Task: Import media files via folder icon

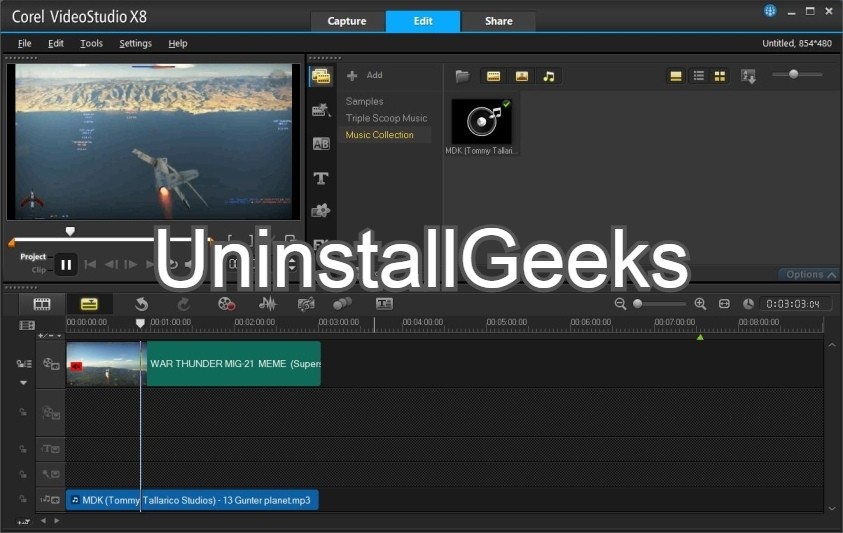Action: [462, 76]
